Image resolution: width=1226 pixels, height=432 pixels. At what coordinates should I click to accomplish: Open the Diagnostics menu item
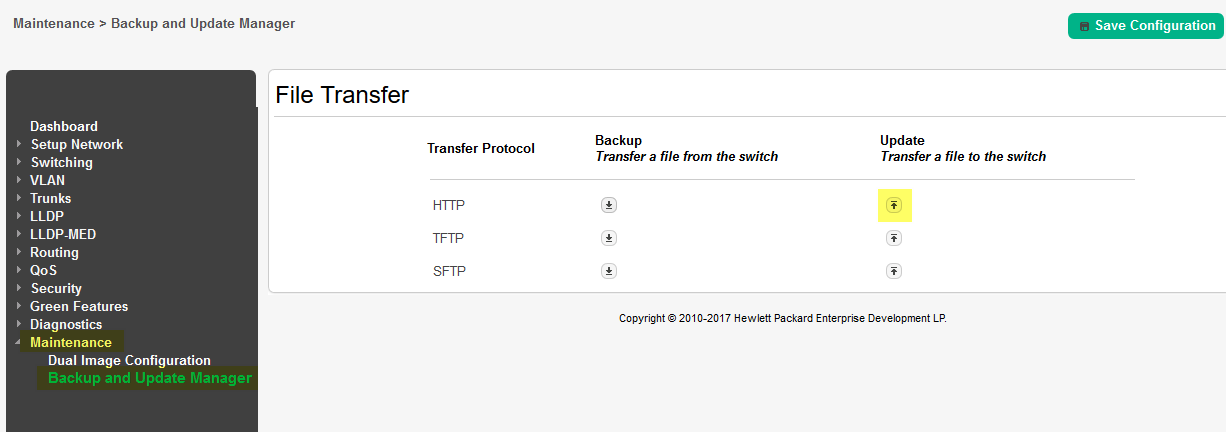click(x=66, y=324)
